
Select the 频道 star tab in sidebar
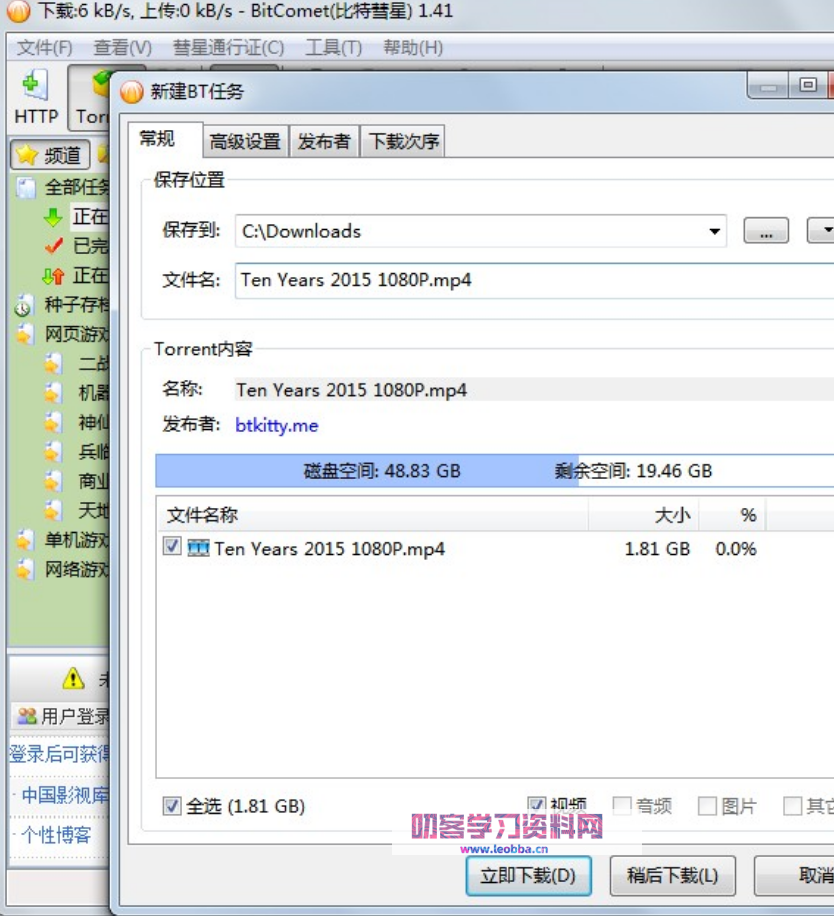coord(50,155)
